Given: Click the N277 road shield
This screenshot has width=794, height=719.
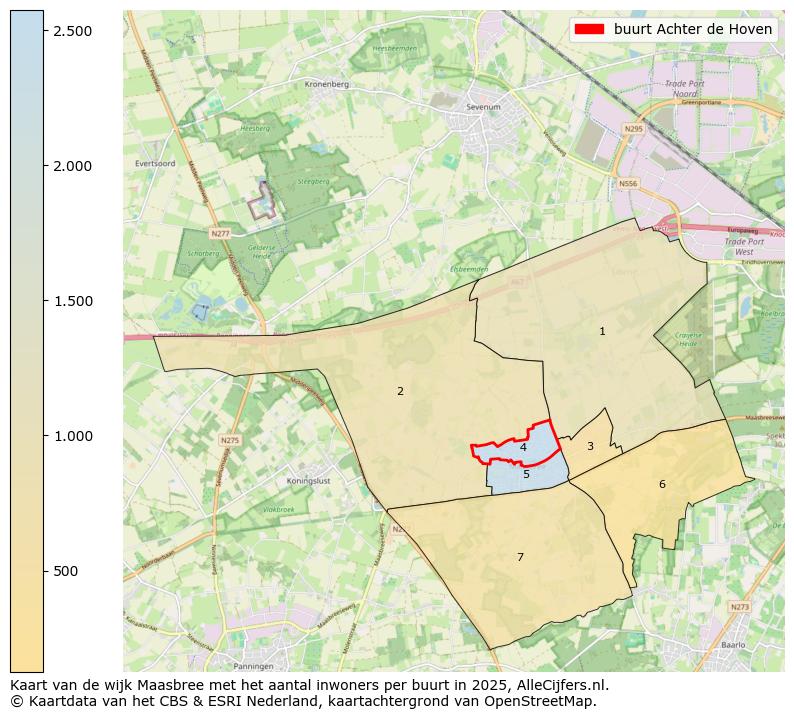Looking at the screenshot, I should [x=220, y=233].
